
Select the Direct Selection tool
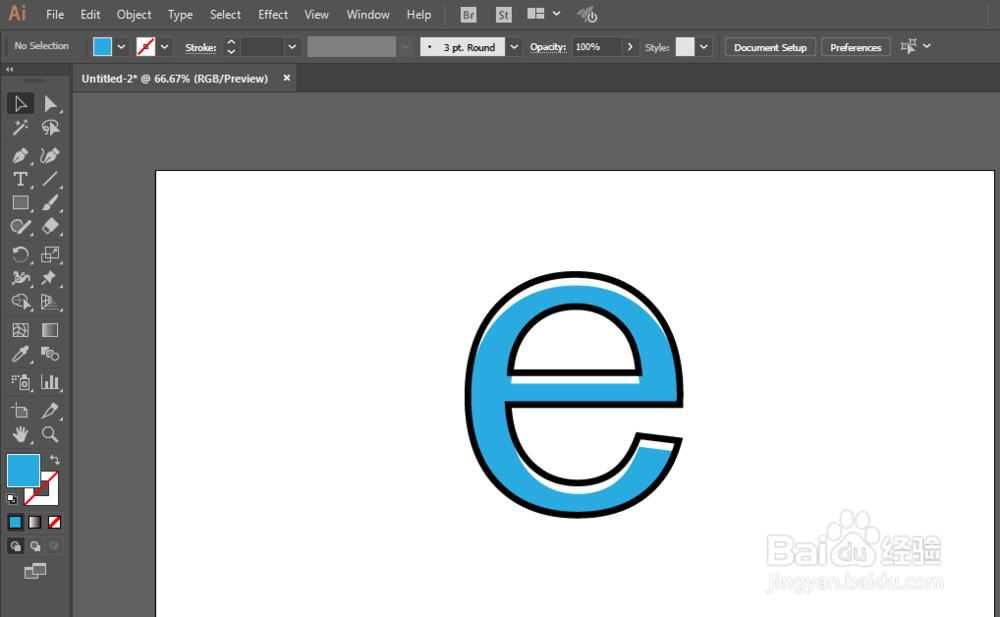(50, 103)
